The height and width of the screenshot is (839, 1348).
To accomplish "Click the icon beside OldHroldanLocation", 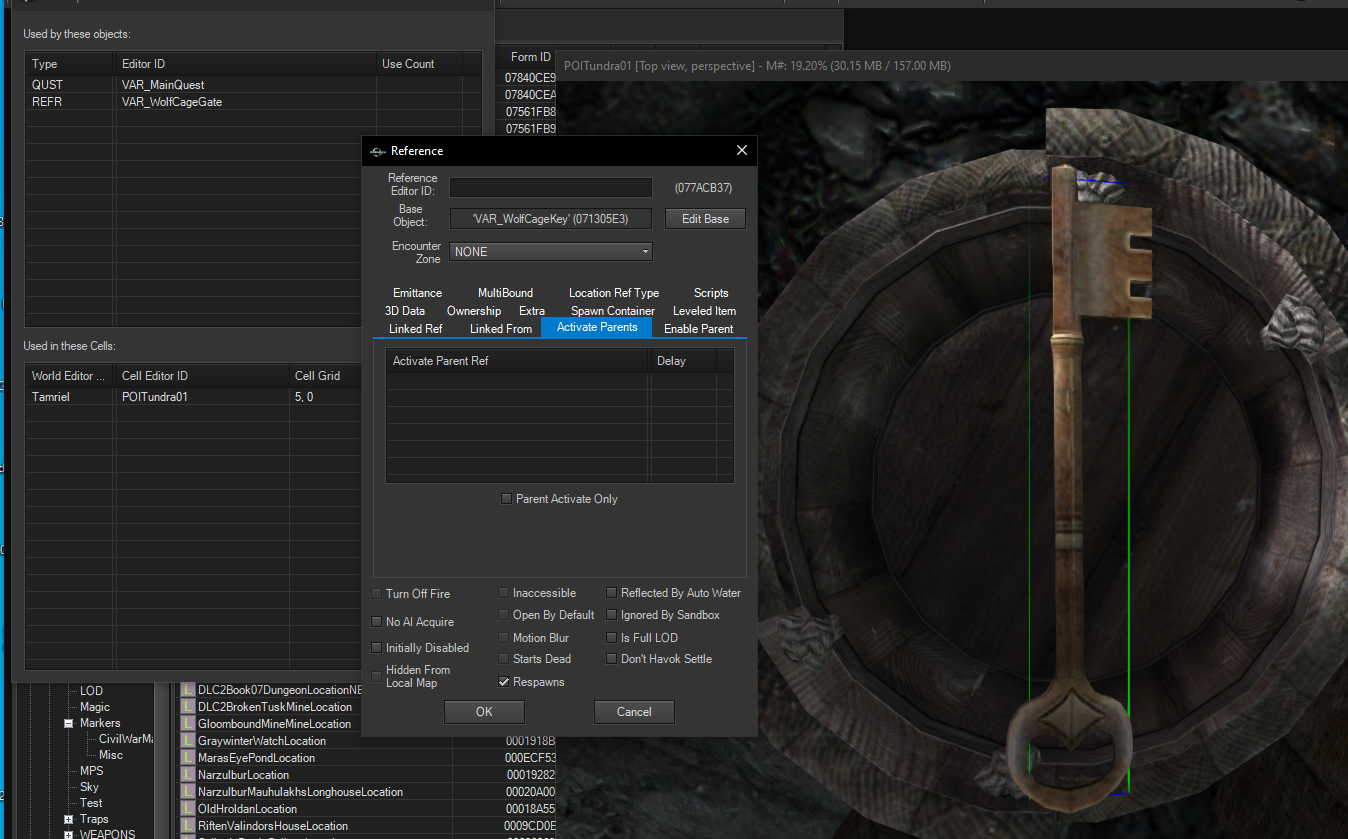I will 188,809.
